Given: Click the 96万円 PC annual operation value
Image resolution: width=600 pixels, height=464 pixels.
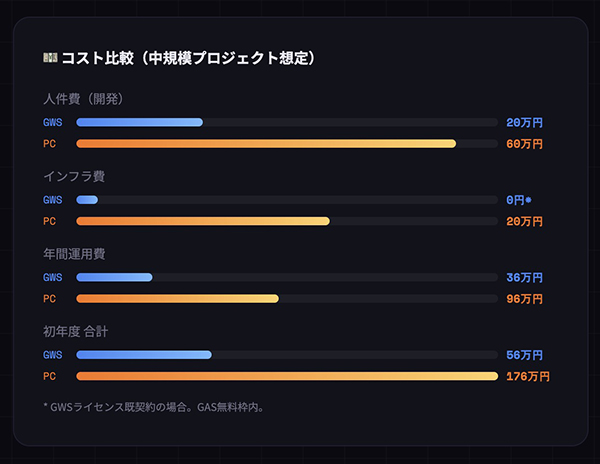Looking at the screenshot, I should tap(524, 299).
